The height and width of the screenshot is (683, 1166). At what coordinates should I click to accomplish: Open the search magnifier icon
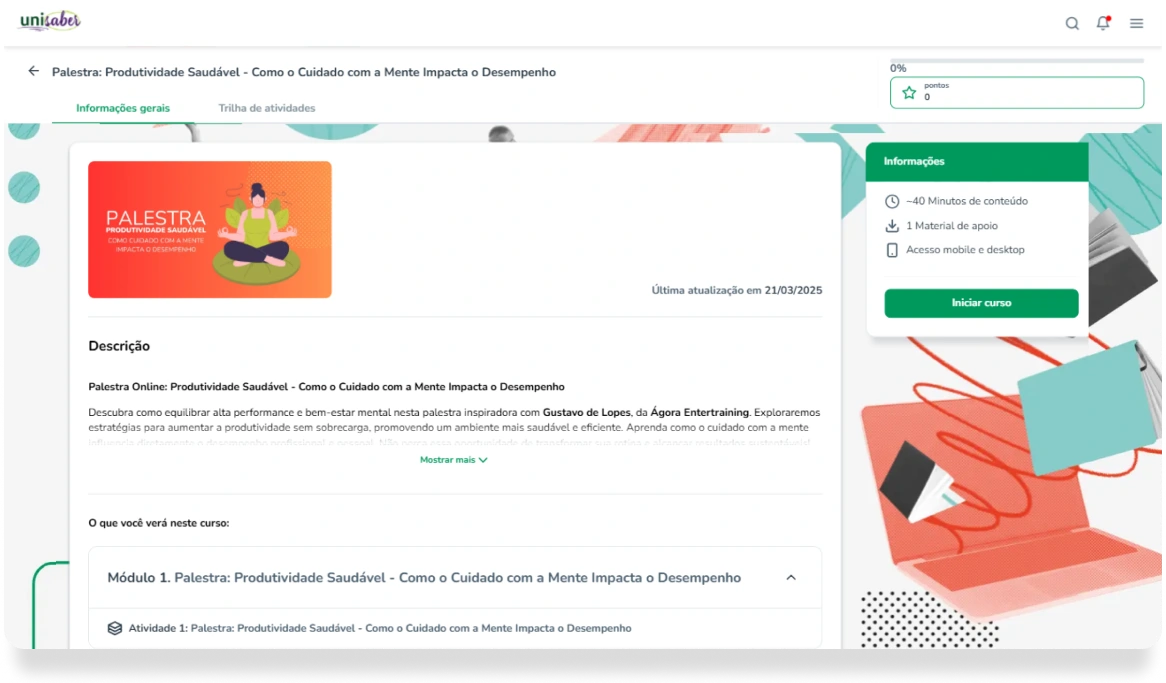click(1072, 23)
